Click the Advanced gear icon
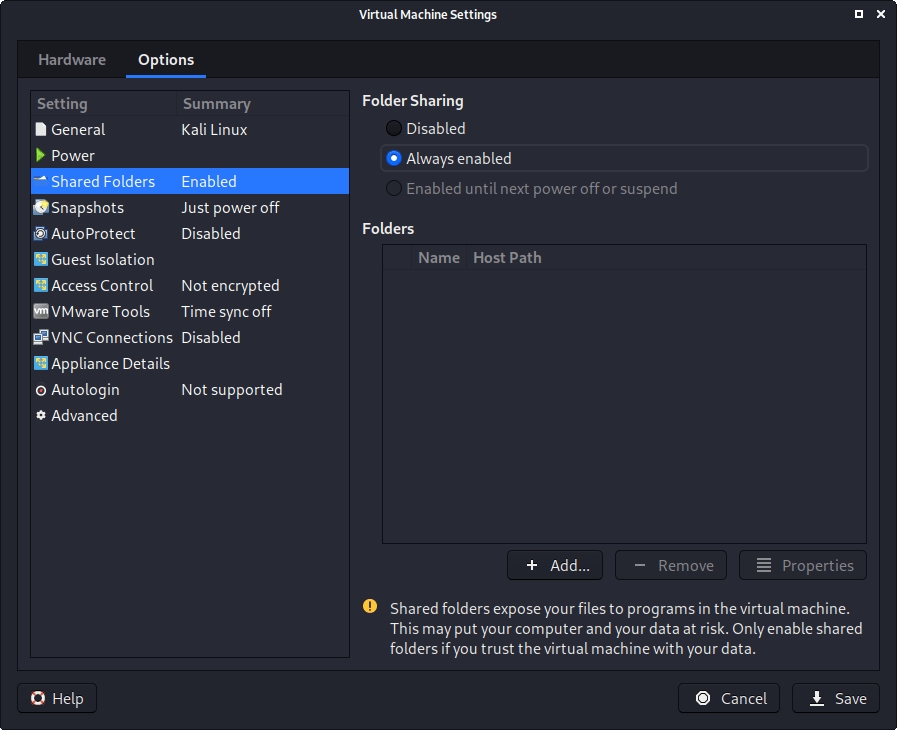Viewport: 897px width, 730px height. 41,416
